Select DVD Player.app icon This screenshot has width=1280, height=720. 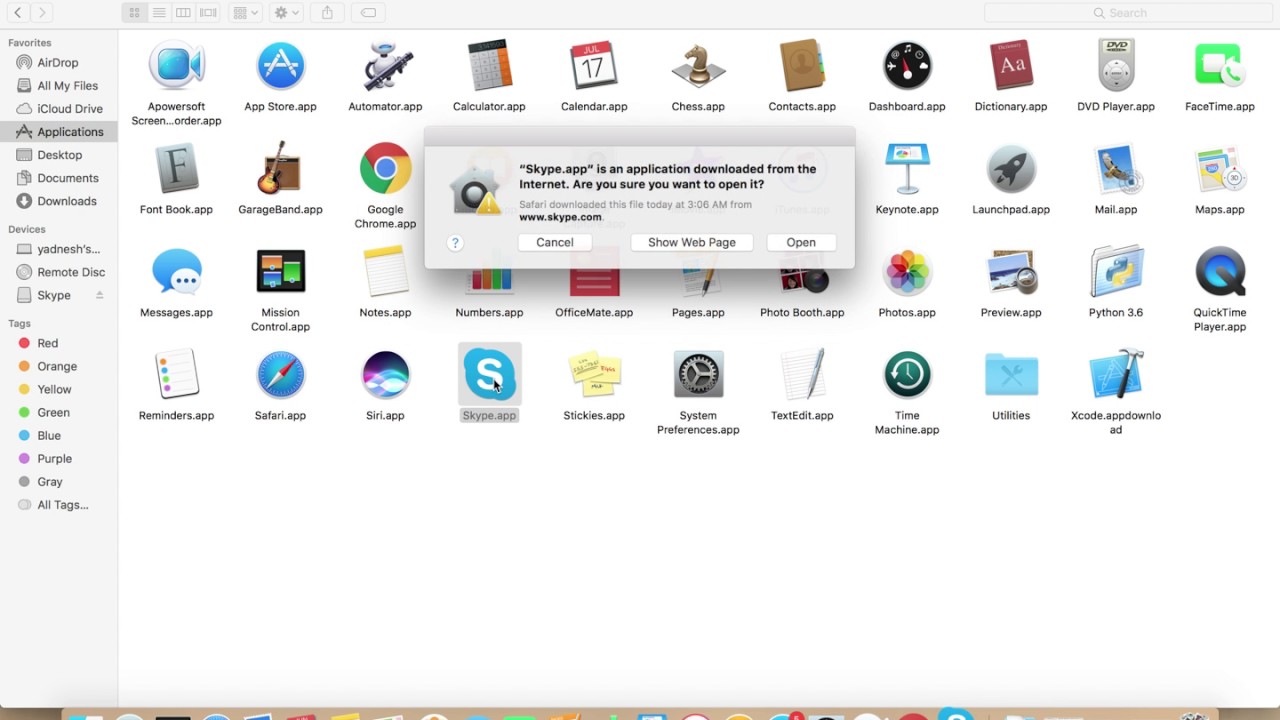click(1116, 67)
